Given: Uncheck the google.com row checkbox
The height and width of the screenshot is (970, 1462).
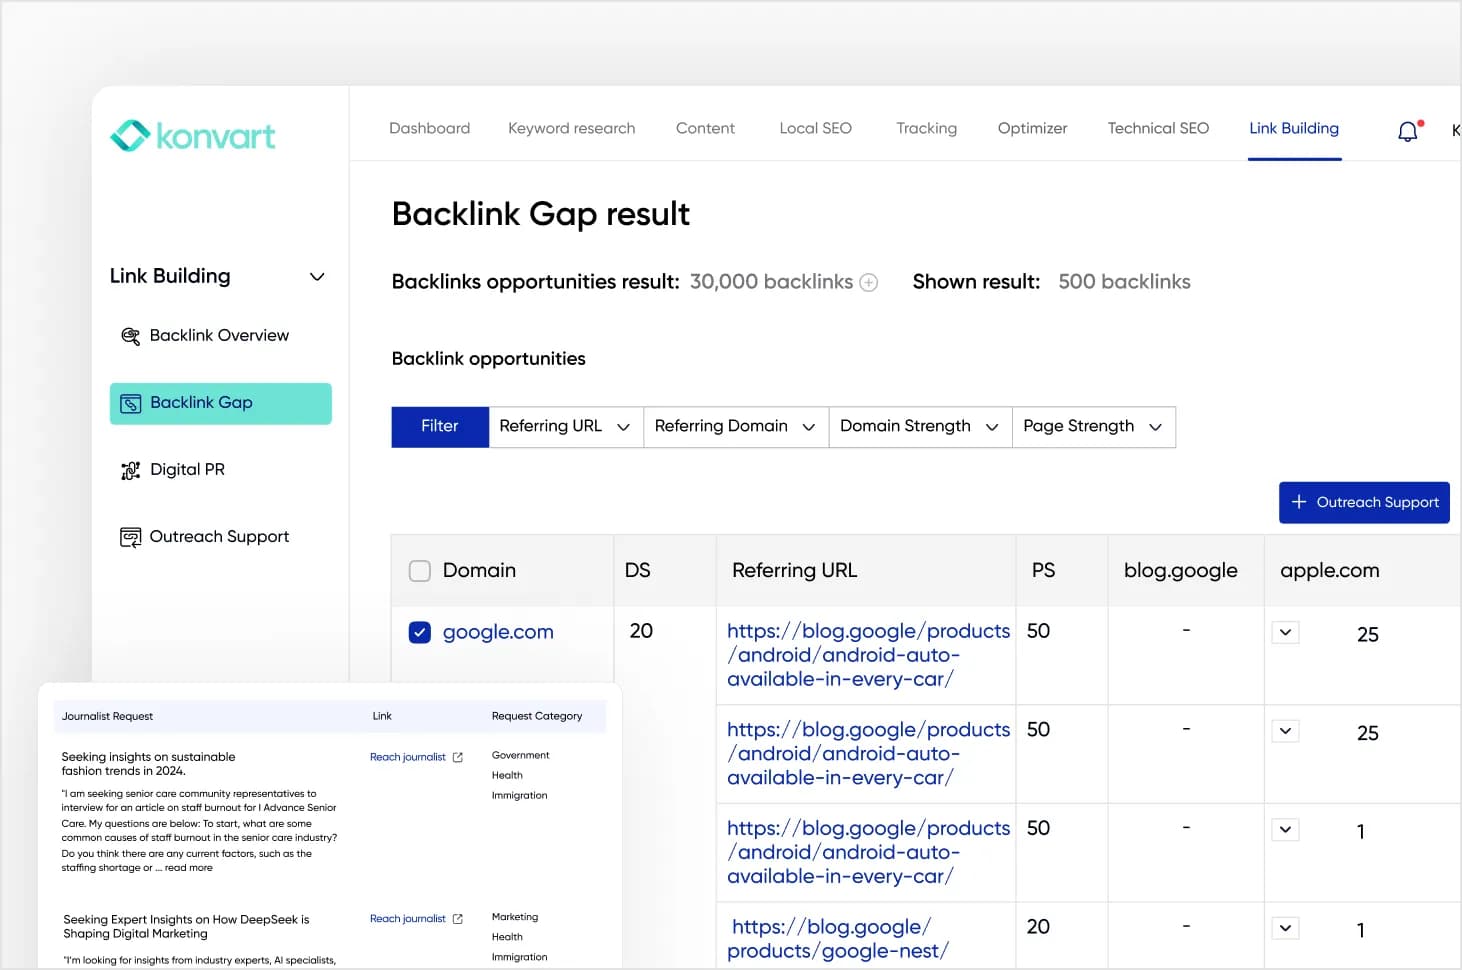Looking at the screenshot, I should point(420,632).
